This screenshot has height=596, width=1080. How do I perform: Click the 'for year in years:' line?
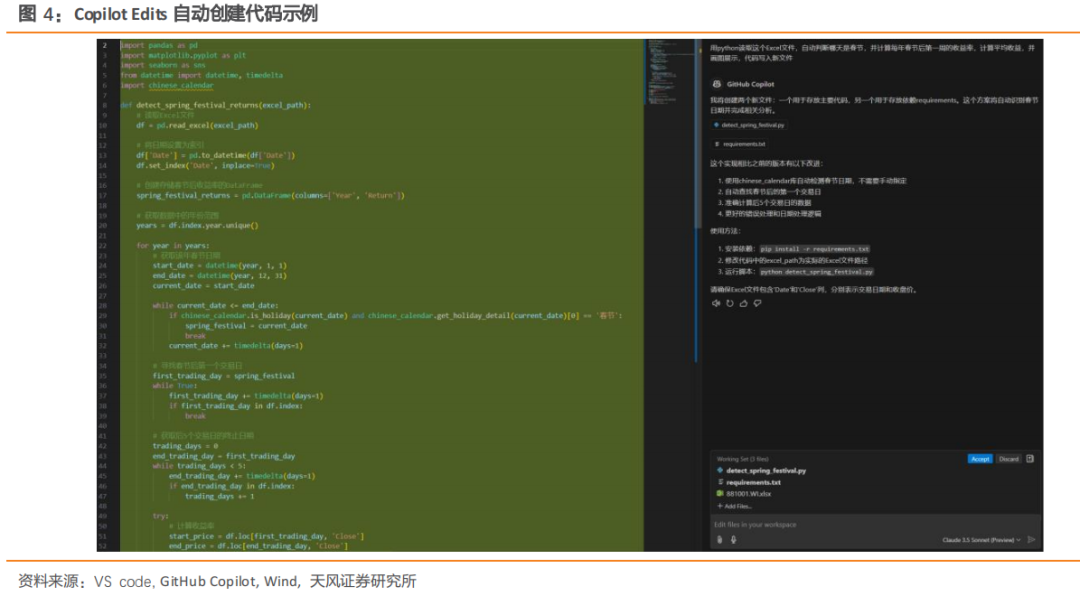click(x=173, y=245)
